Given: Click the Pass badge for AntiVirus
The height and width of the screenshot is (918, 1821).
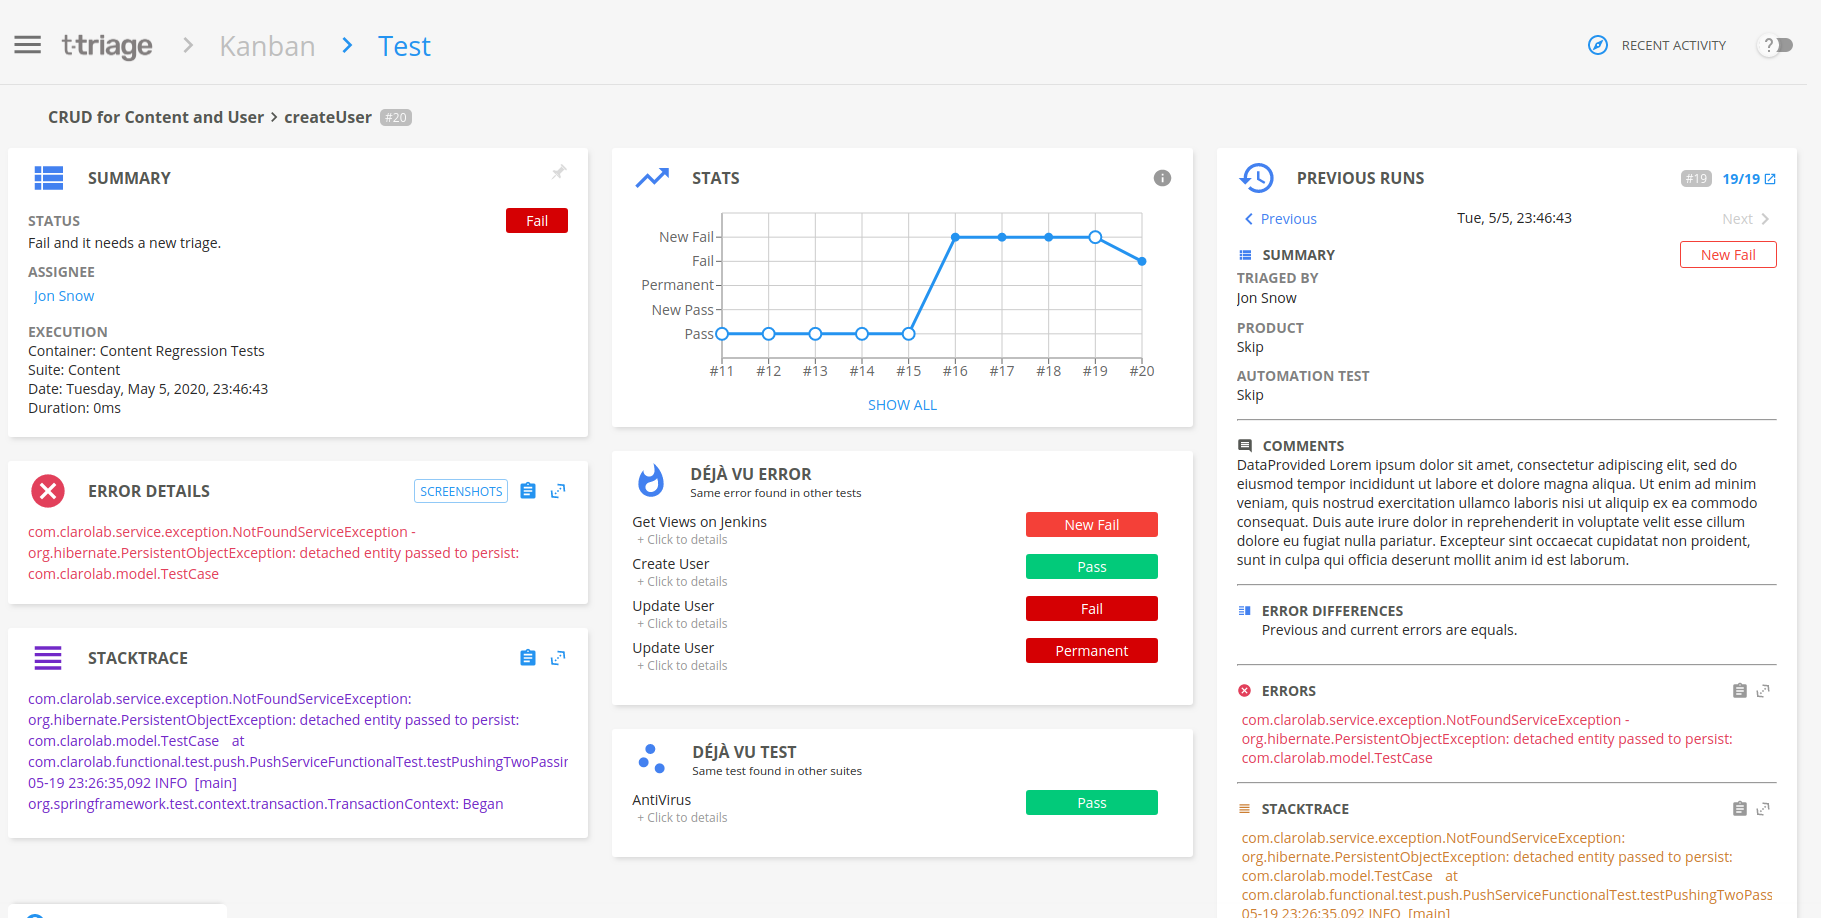Looking at the screenshot, I should tap(1091, 803).
